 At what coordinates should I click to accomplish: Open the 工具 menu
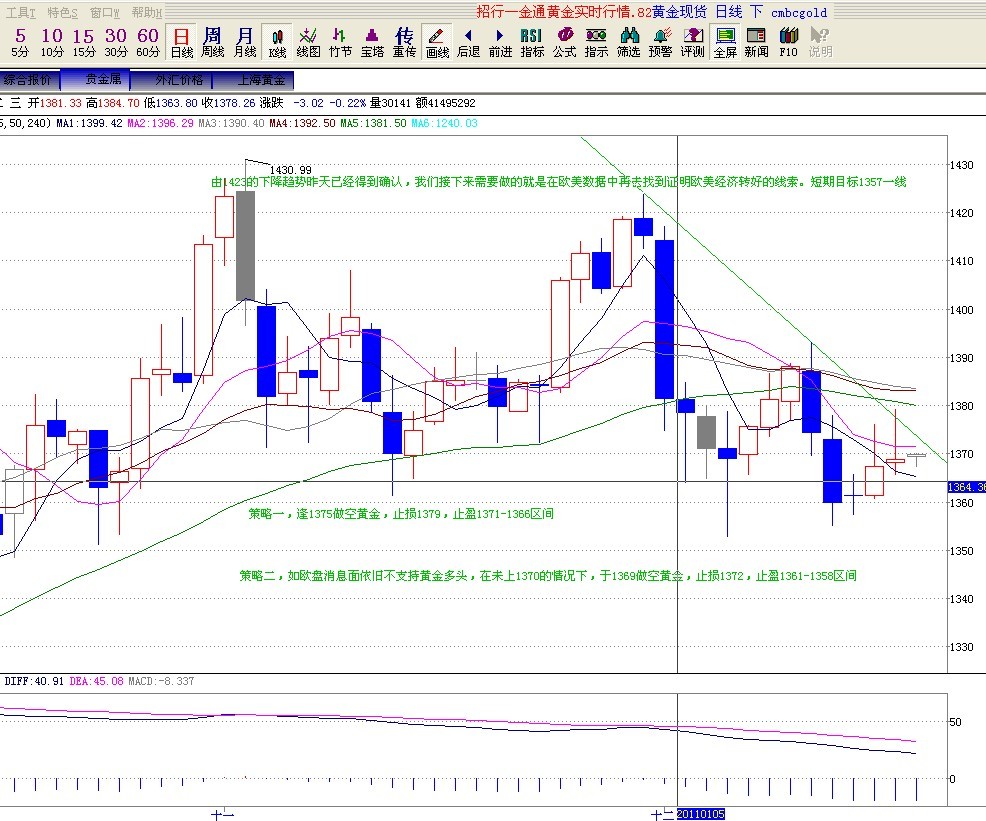tap(21, 13)
